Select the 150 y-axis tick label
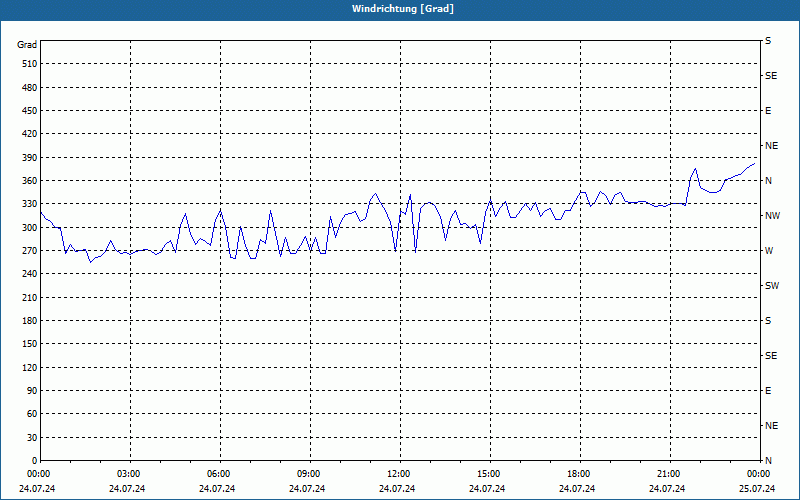 [30, 344]
